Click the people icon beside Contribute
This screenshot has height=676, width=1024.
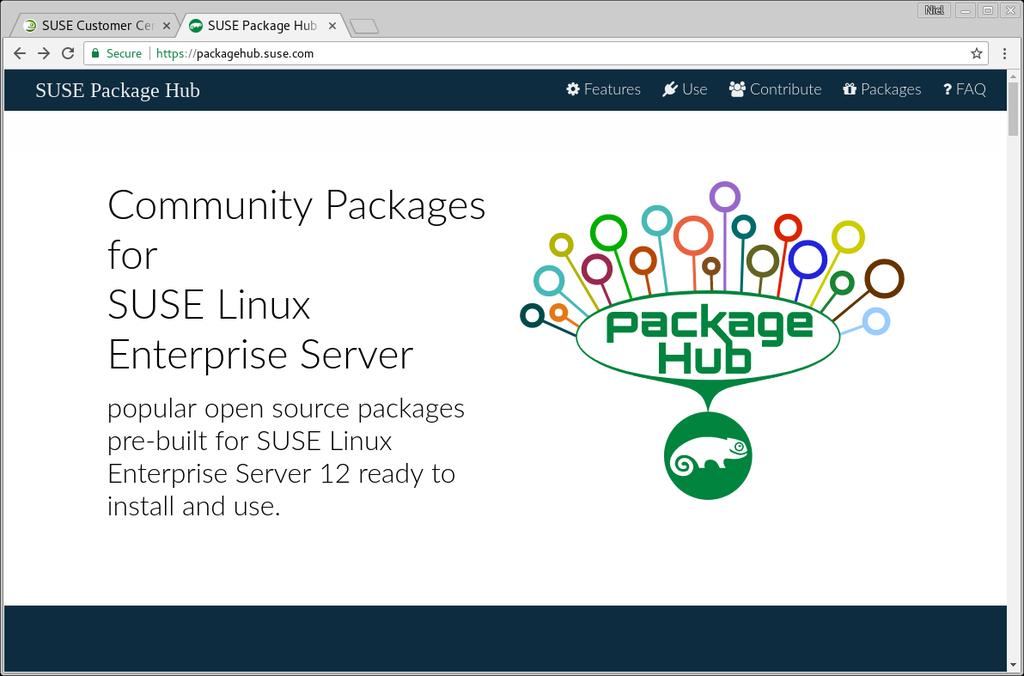(737, 89)
